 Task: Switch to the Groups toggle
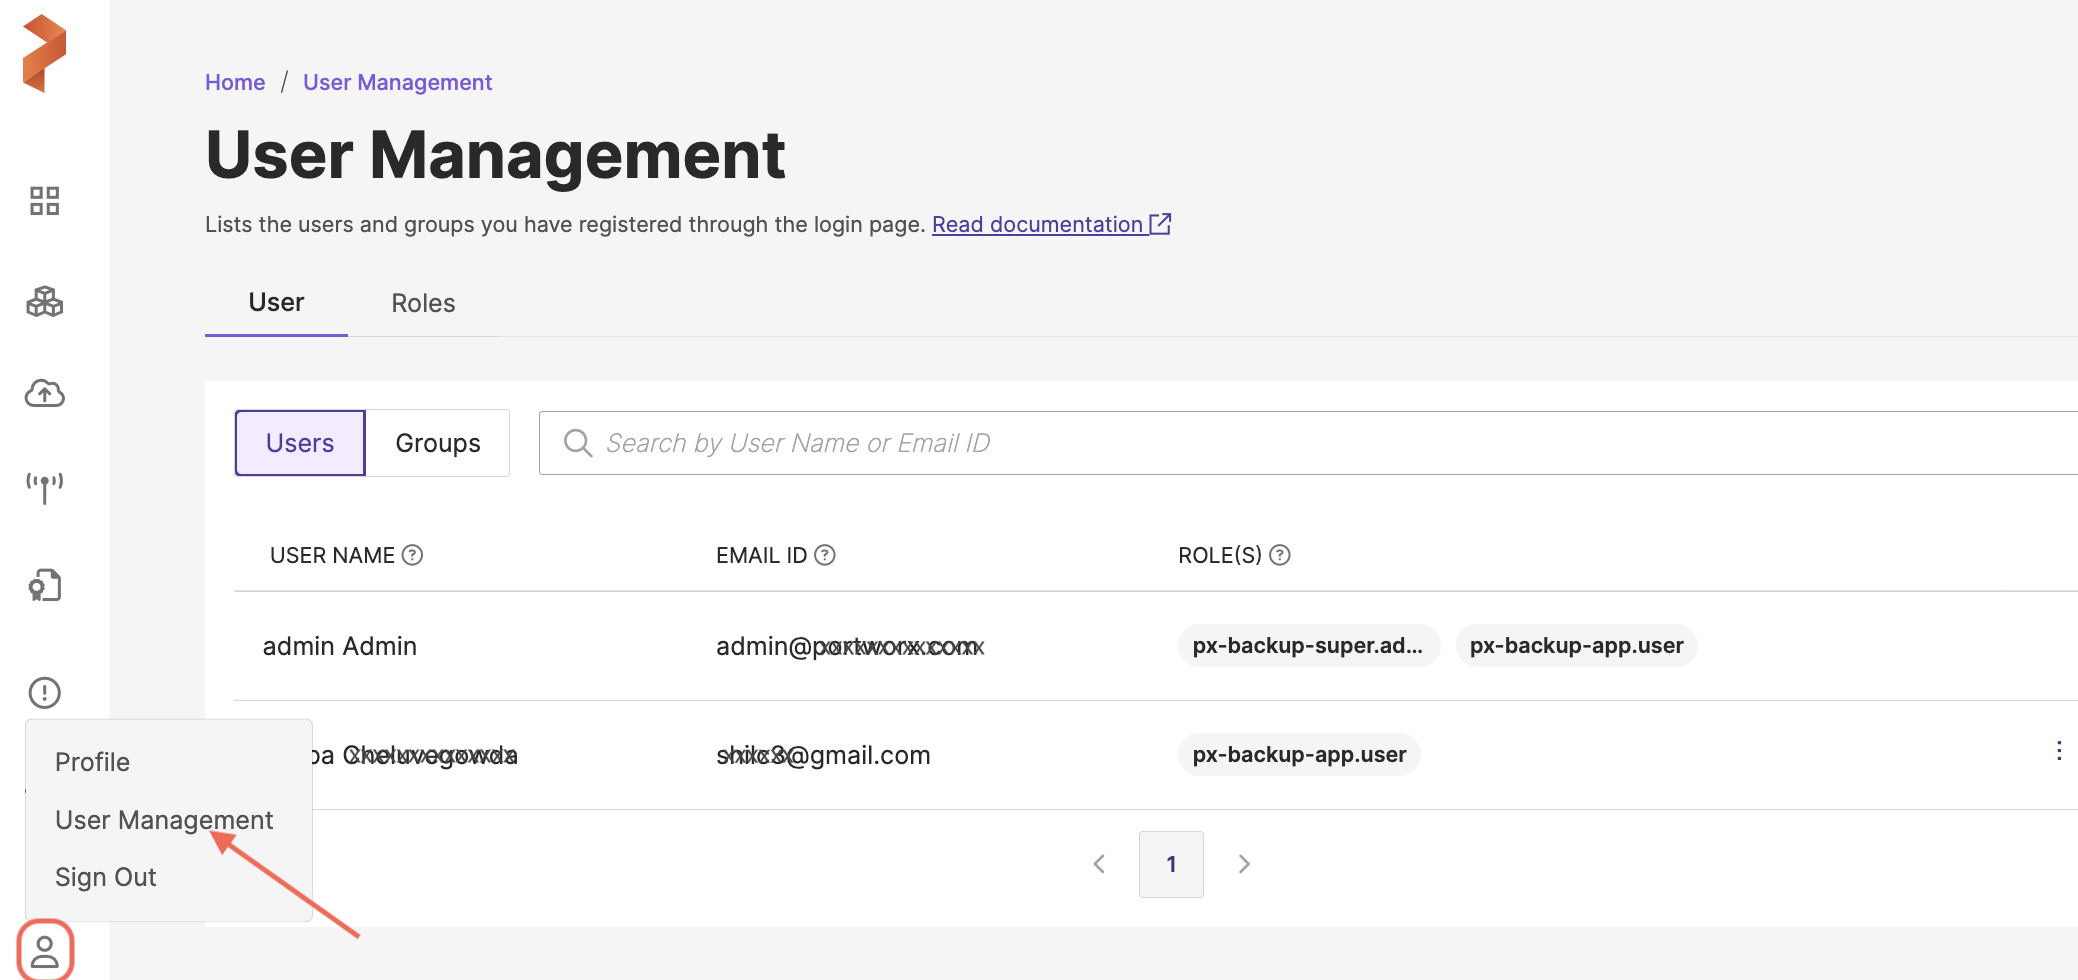click(437, 443)
